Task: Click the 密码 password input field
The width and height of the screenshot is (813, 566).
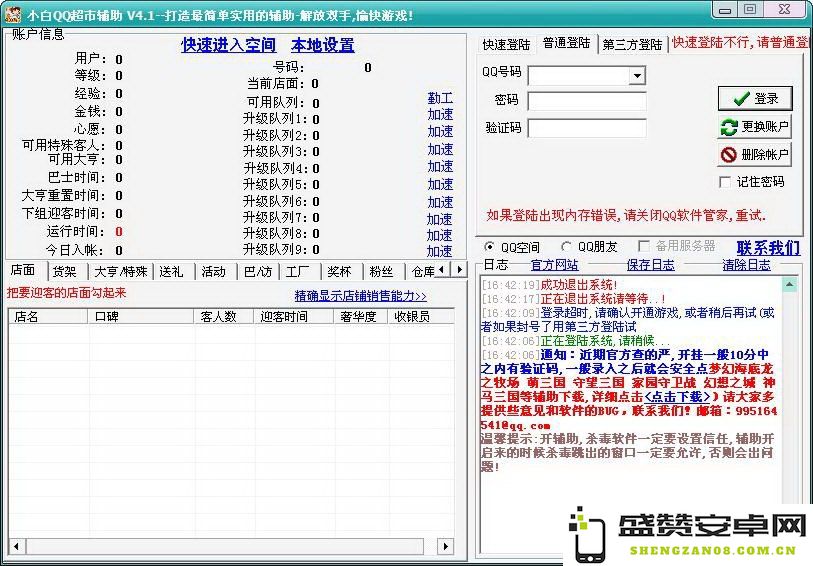Action: pos(587,101)
